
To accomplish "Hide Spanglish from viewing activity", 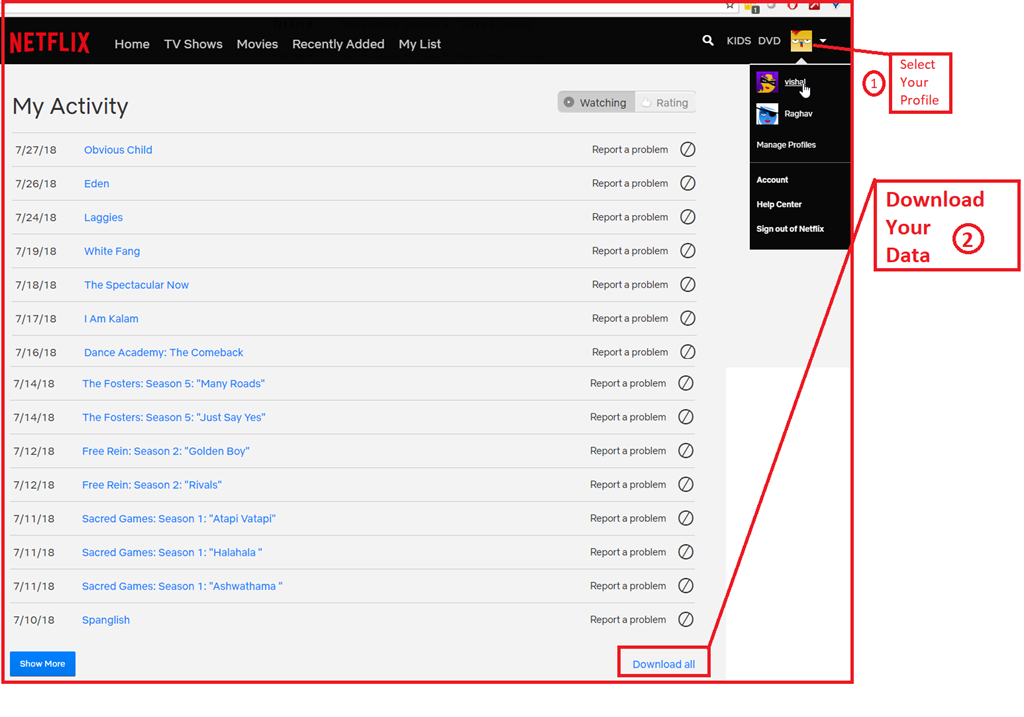I will [x=686, y=620].
